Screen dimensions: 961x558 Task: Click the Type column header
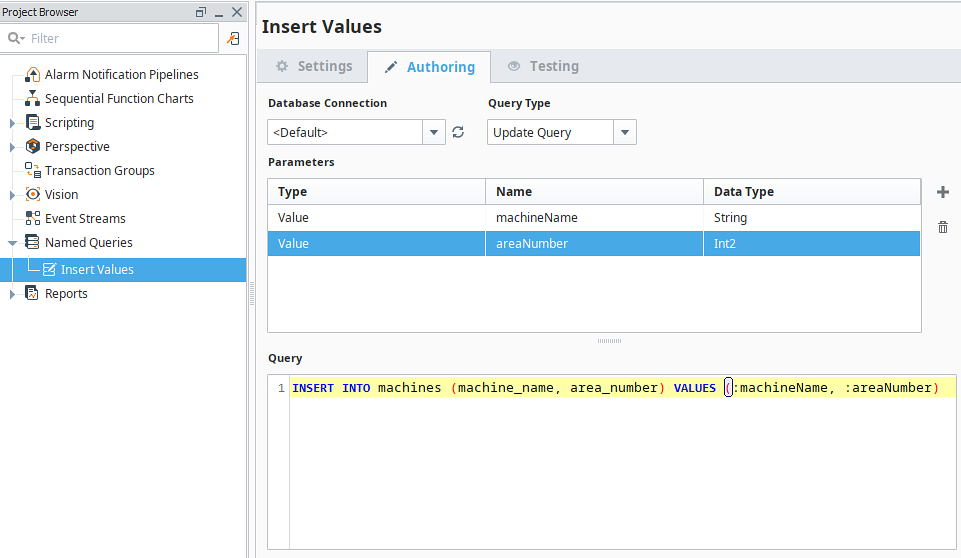click(x=376, y=191)
